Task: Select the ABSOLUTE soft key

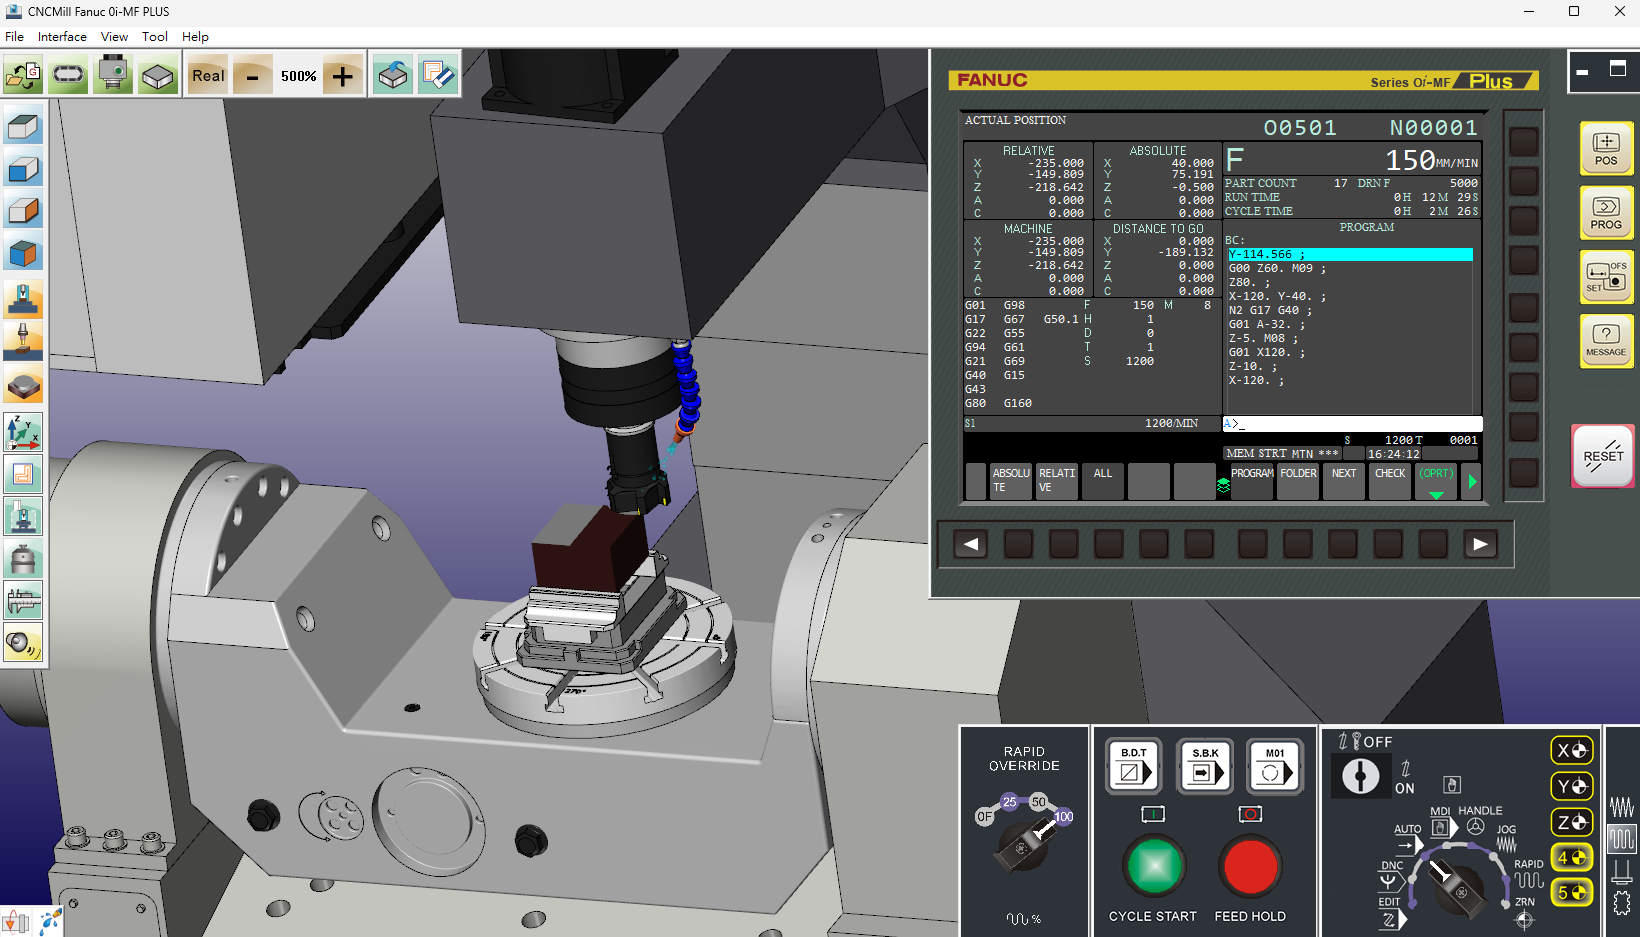Action: click(x=1011, y=481)
